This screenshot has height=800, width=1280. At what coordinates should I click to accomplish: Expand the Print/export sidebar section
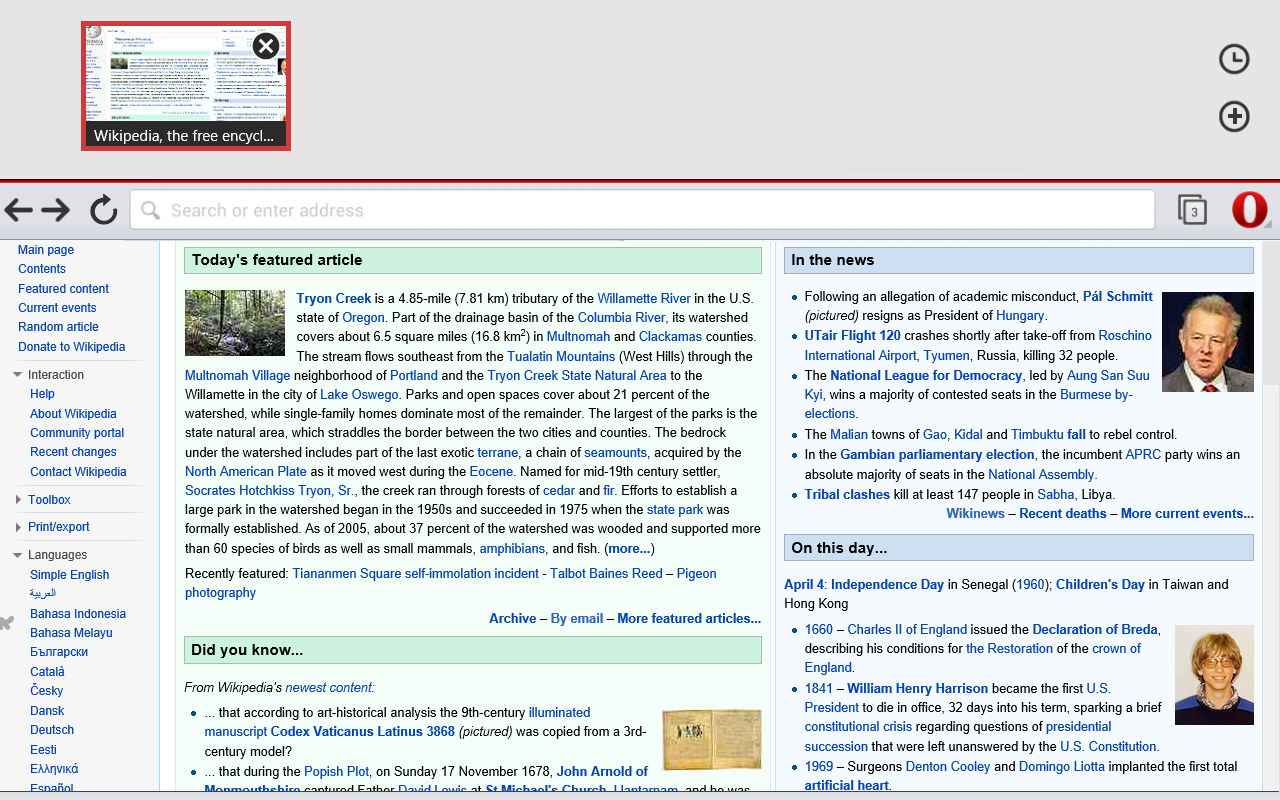point(18,527)
